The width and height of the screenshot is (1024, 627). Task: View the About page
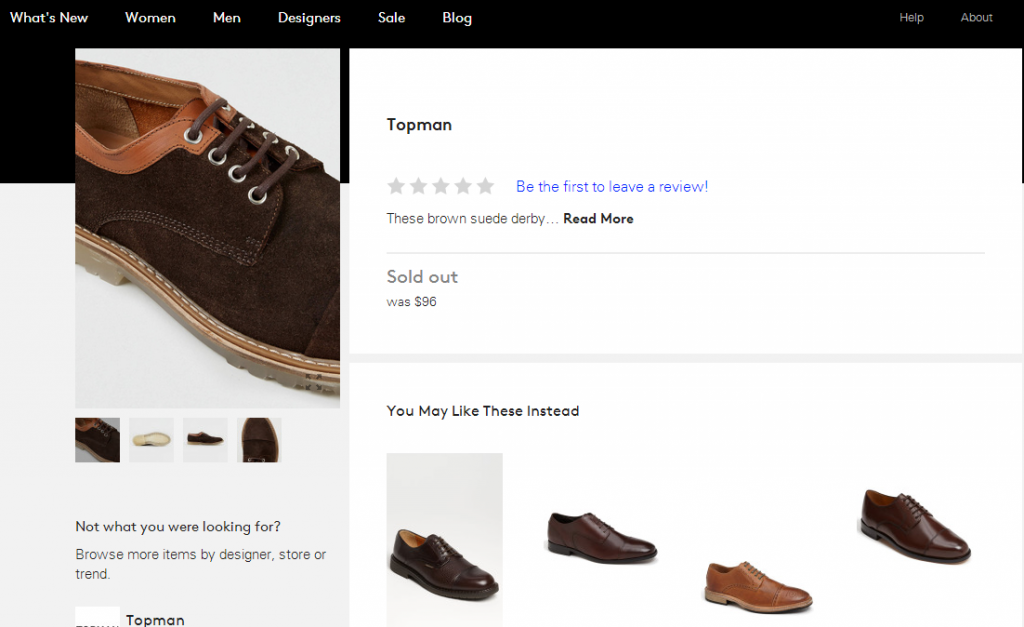(x=976, y=17)
